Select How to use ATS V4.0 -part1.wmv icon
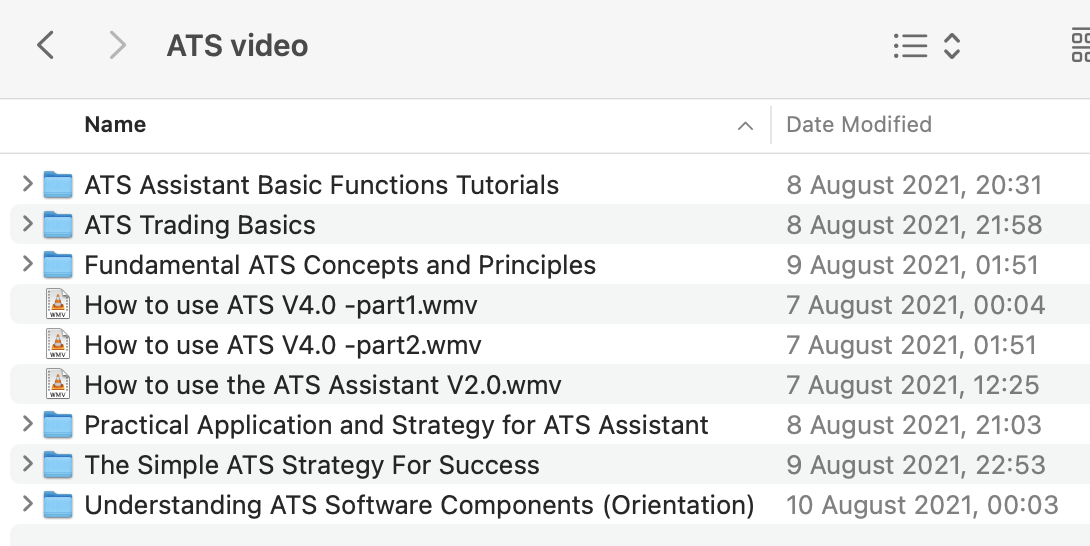Image resolution: width=1090 pixels, height=546 pixels. click(x=59, y=305)
